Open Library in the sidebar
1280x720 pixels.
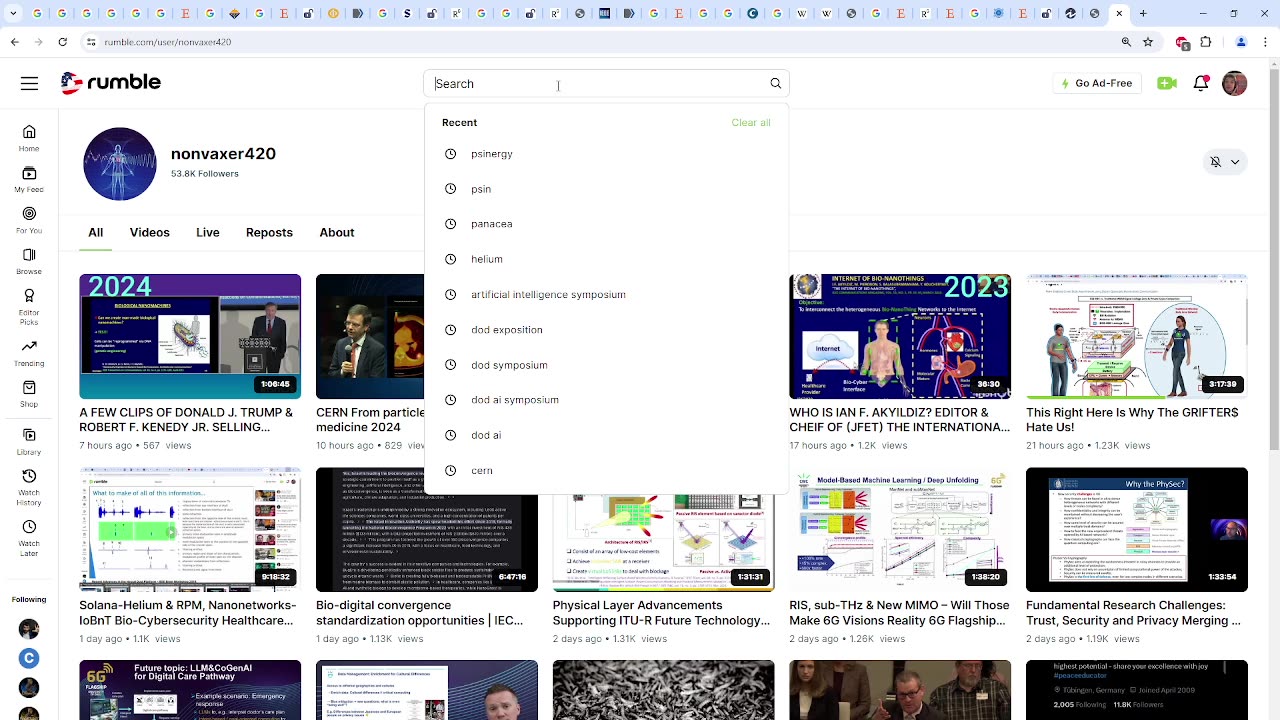click(x=29, y=441)
